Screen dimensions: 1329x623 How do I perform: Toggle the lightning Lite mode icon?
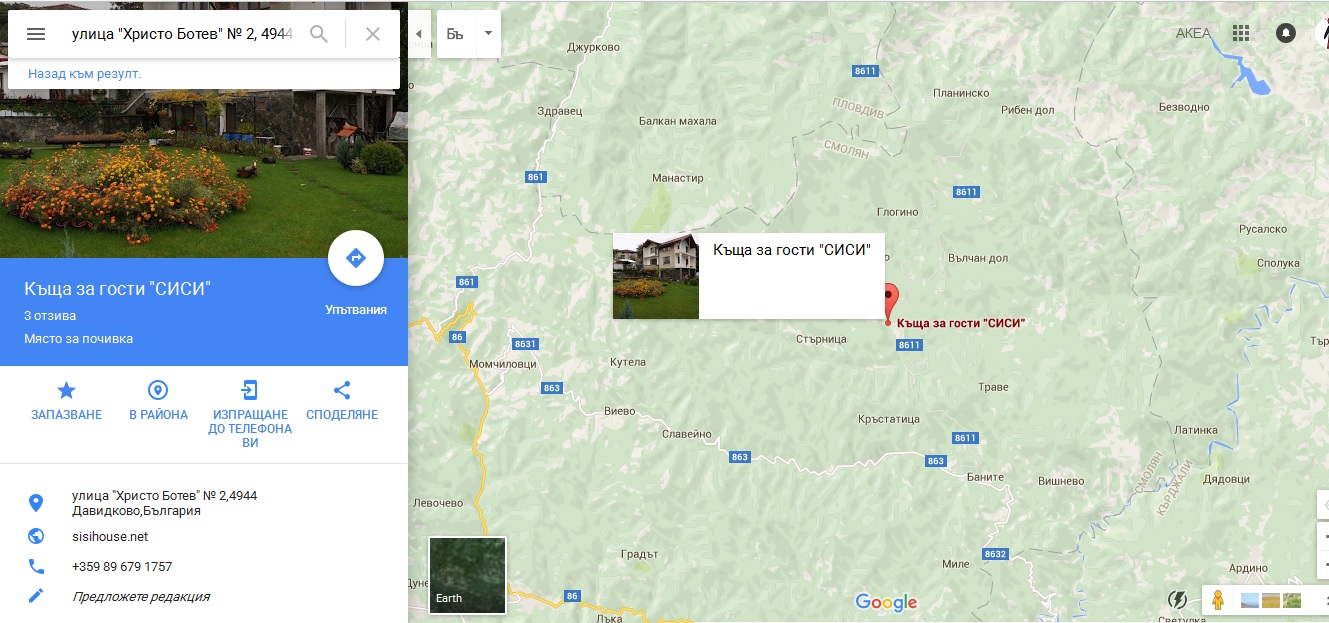tap(1177, 600)
